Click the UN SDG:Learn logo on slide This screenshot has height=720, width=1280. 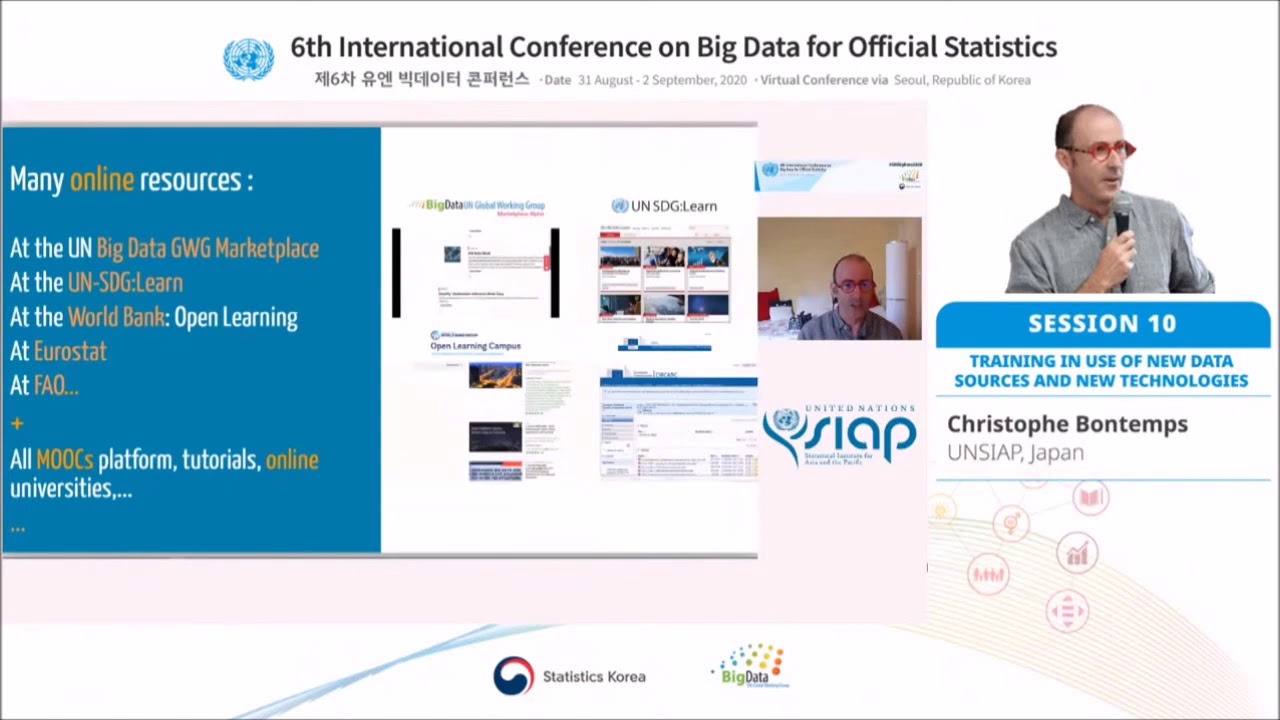[x=664, y=206]
